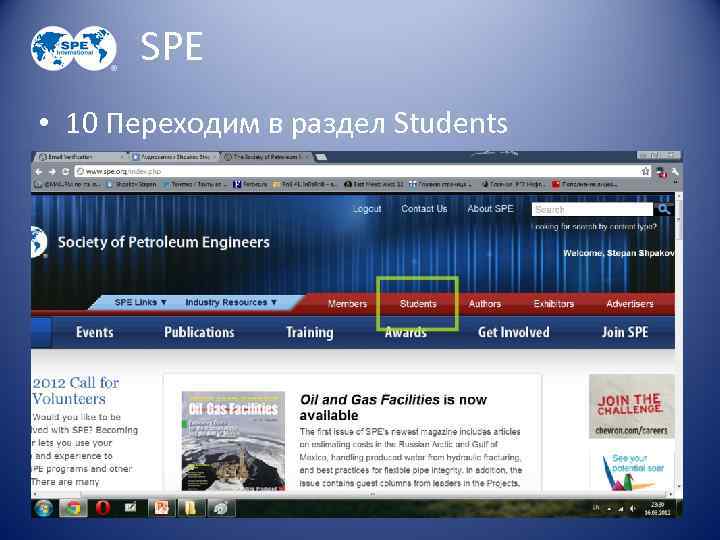Click the horizontal page scrollbar
The height and width of the screenshot is (540, 720).
pyautogui.click(x=353, y=494)
